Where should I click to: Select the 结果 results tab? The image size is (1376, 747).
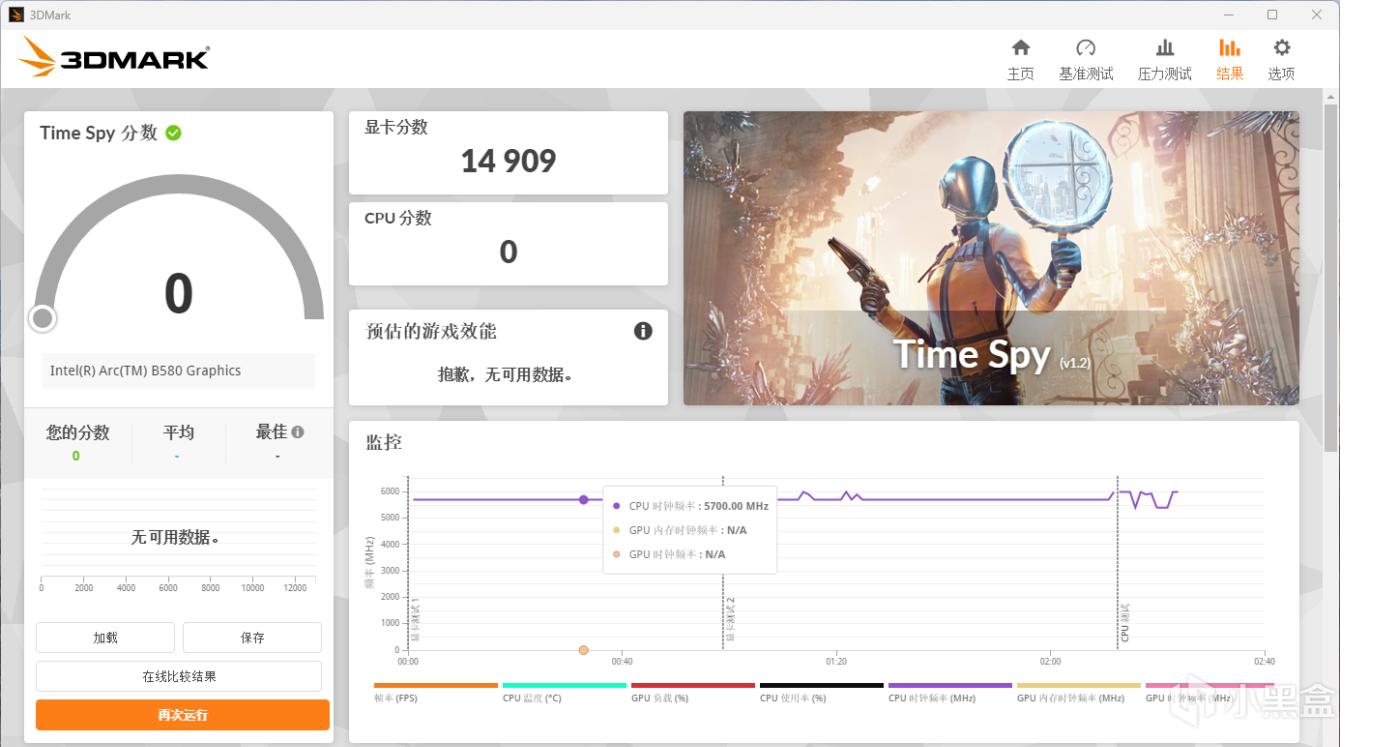[1230, 60]
